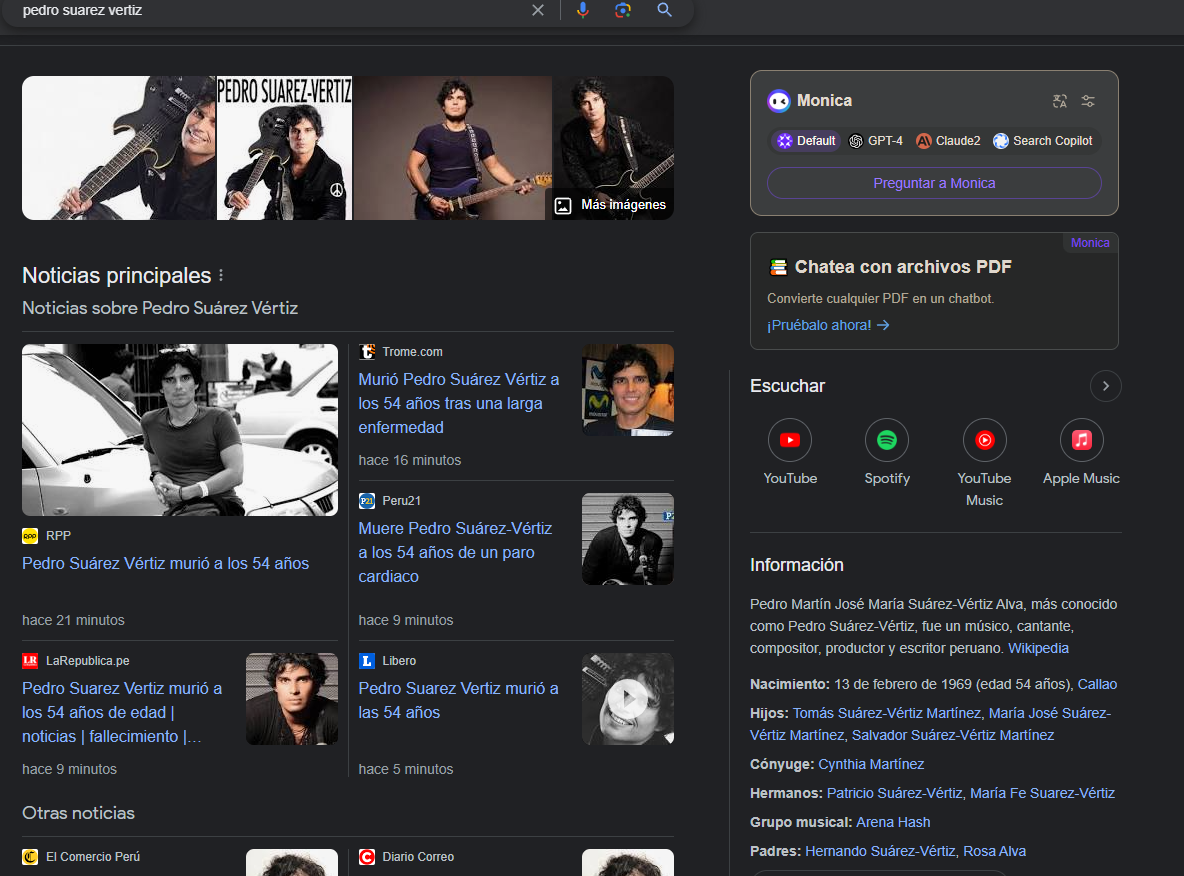Open Salvador Suárez-Vértiz Martínez link
Viewport: 1184px width, 876px height.
coord(953,735)
